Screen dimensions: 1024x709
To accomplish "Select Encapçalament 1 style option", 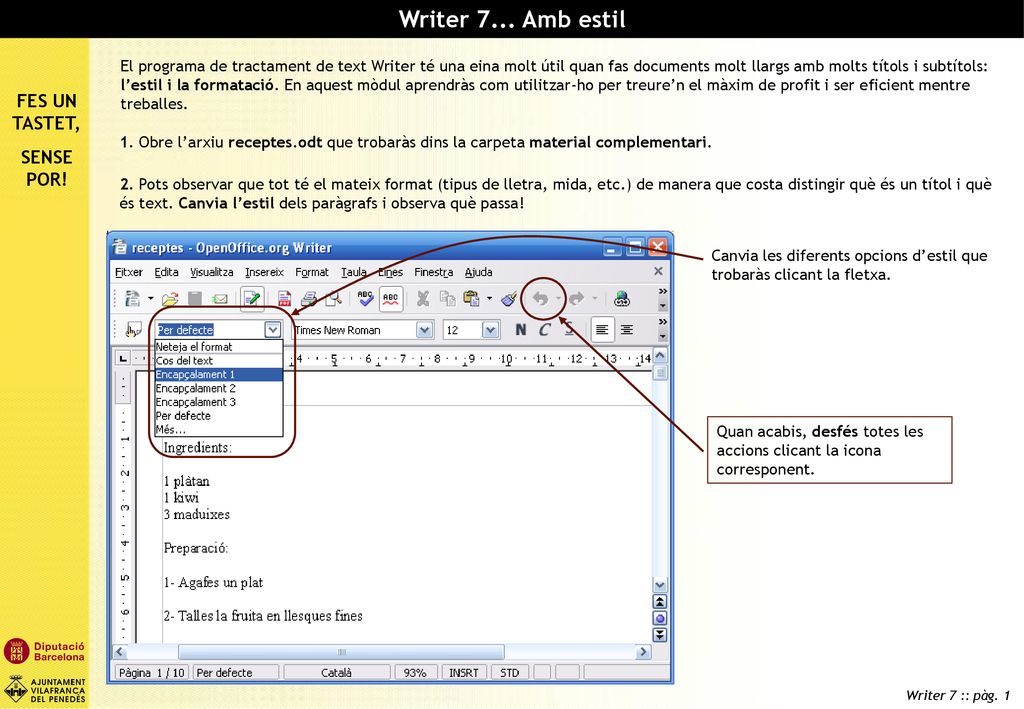I will click(219, 375).
